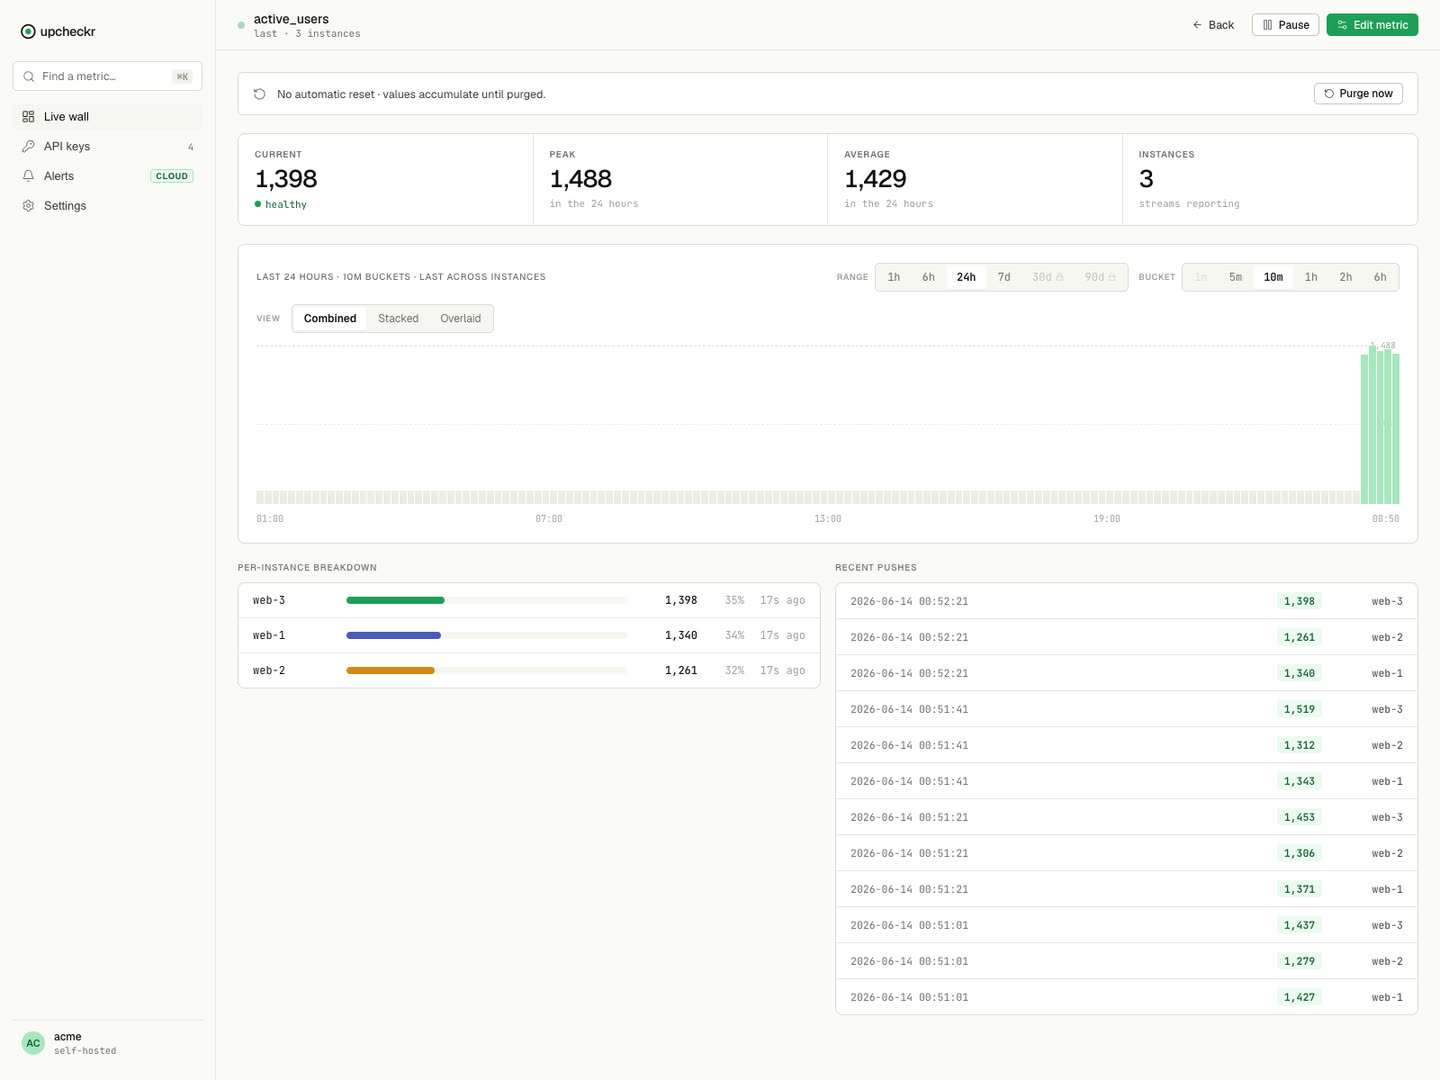Click the web-2 instance row label
Viewport: 1440px width, 1080px height.
click(x=269, y=670)
